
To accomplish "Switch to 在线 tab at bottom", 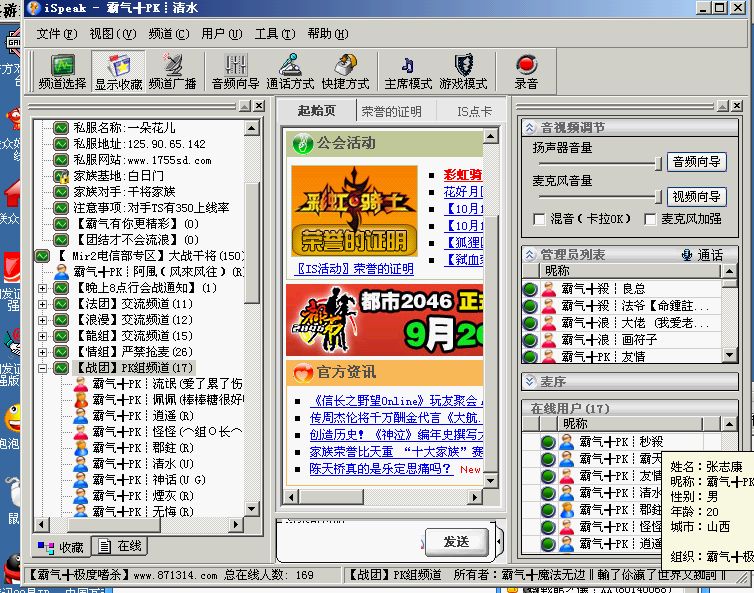I will click(x=120, y=546).
